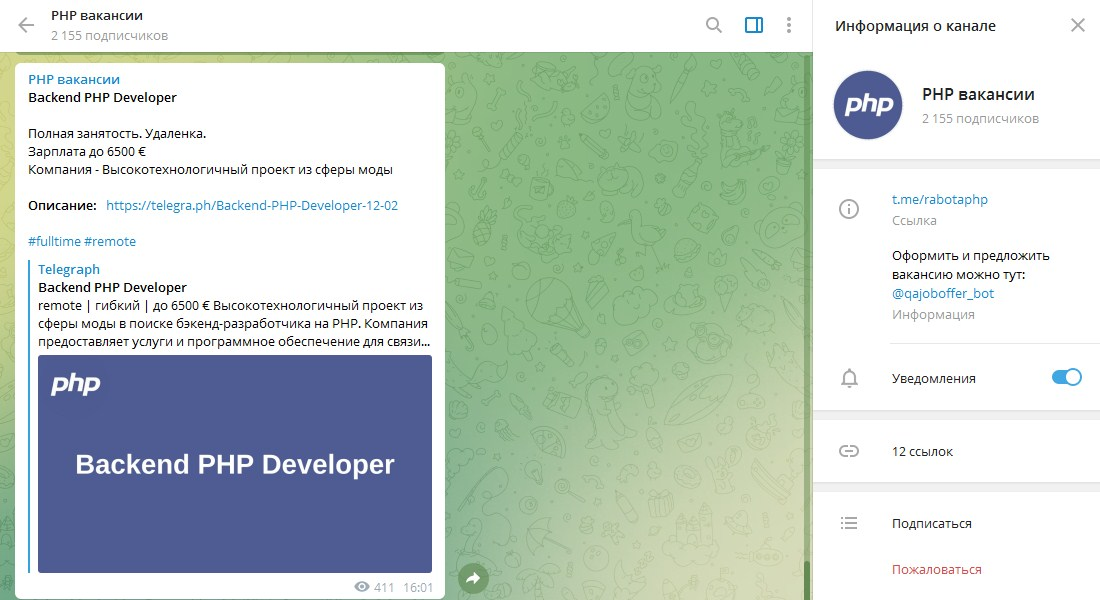Open search in the channel
Image resolution: width=1100 pixels, height=600 pixels.
(713, 25)
